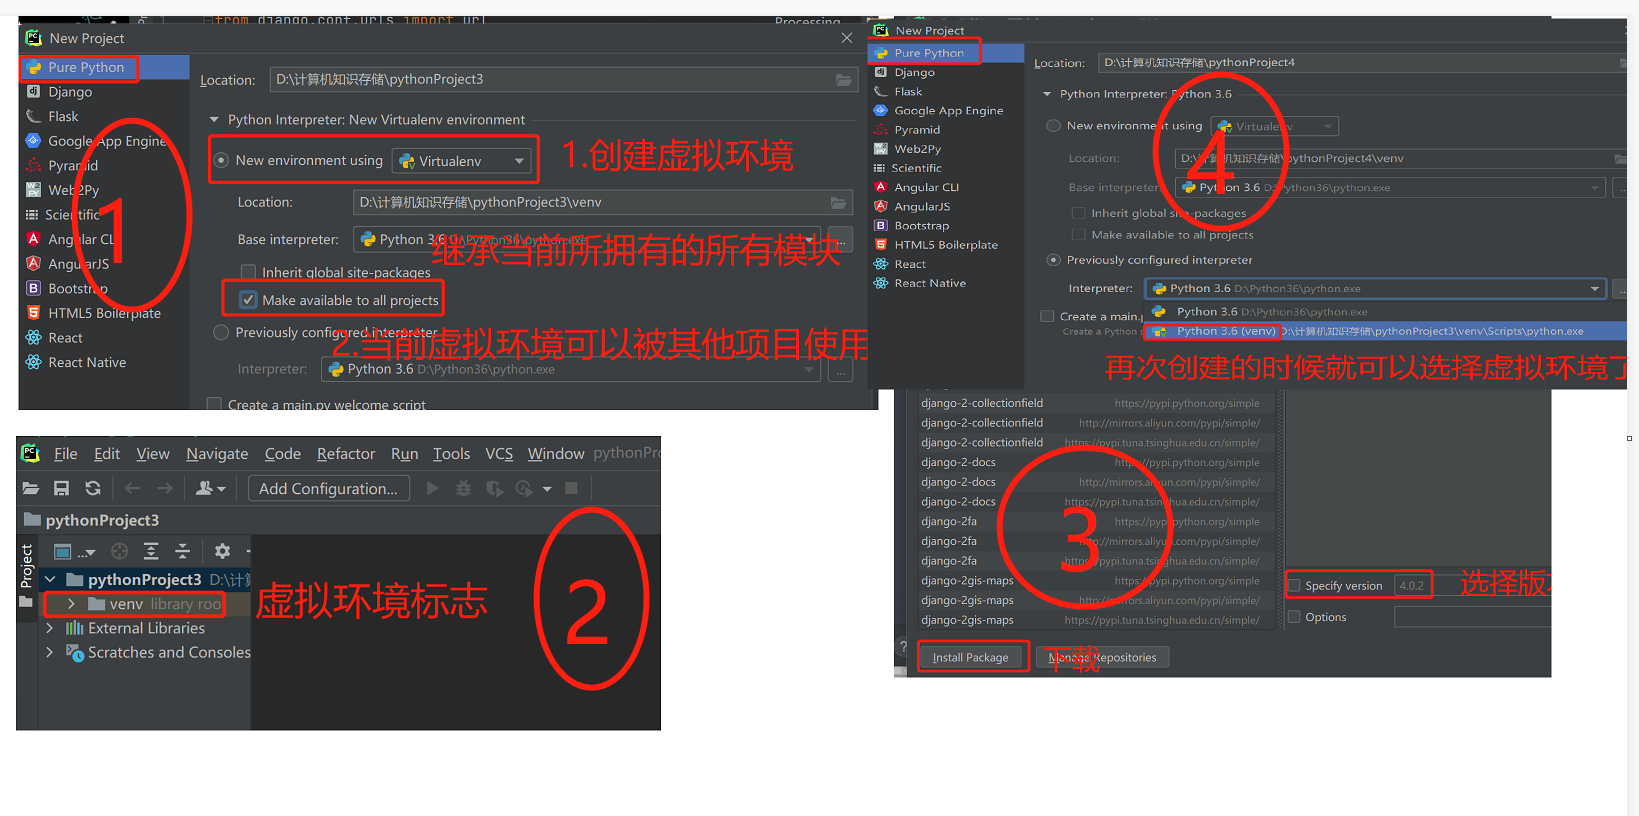Expand the venv library root folder
Viewport: 1639px width, 816px height.
71,604
